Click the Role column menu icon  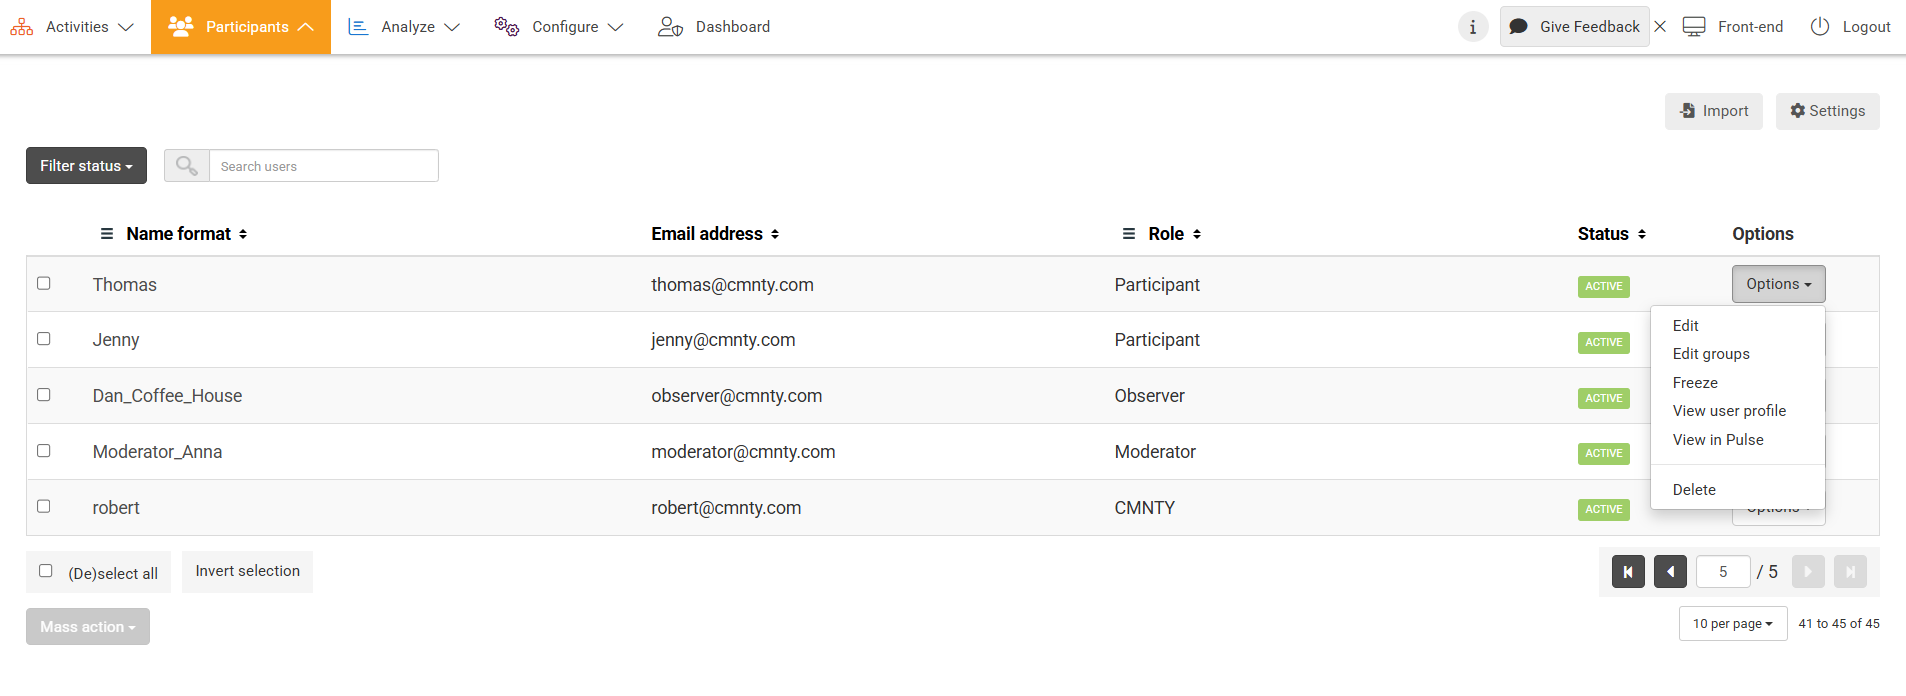click(x=1129, y=234)
